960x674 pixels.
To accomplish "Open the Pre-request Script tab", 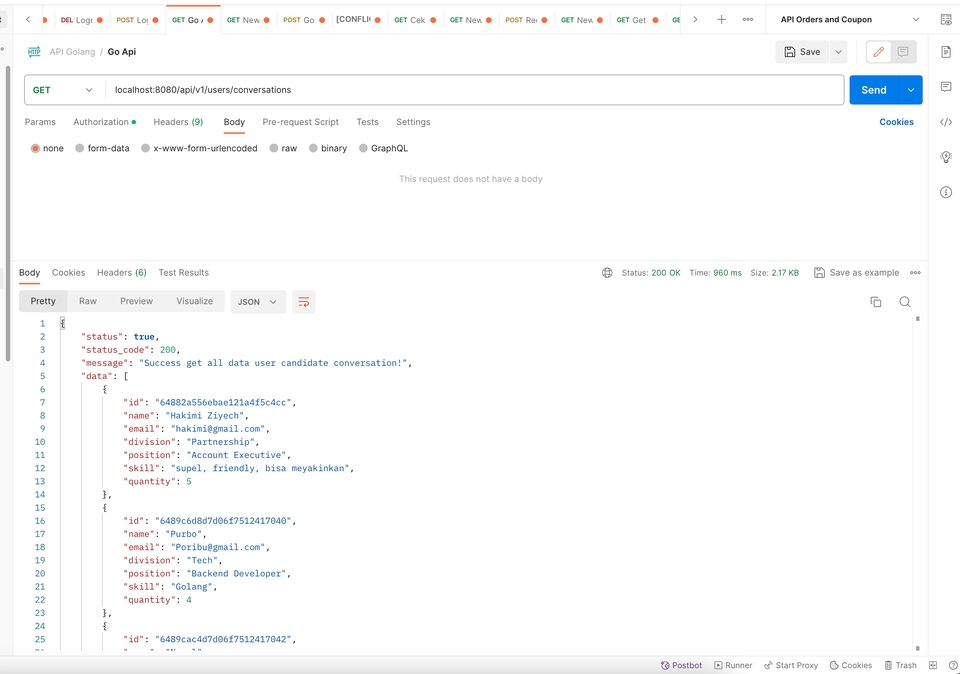I will click(x=301, y=122).
